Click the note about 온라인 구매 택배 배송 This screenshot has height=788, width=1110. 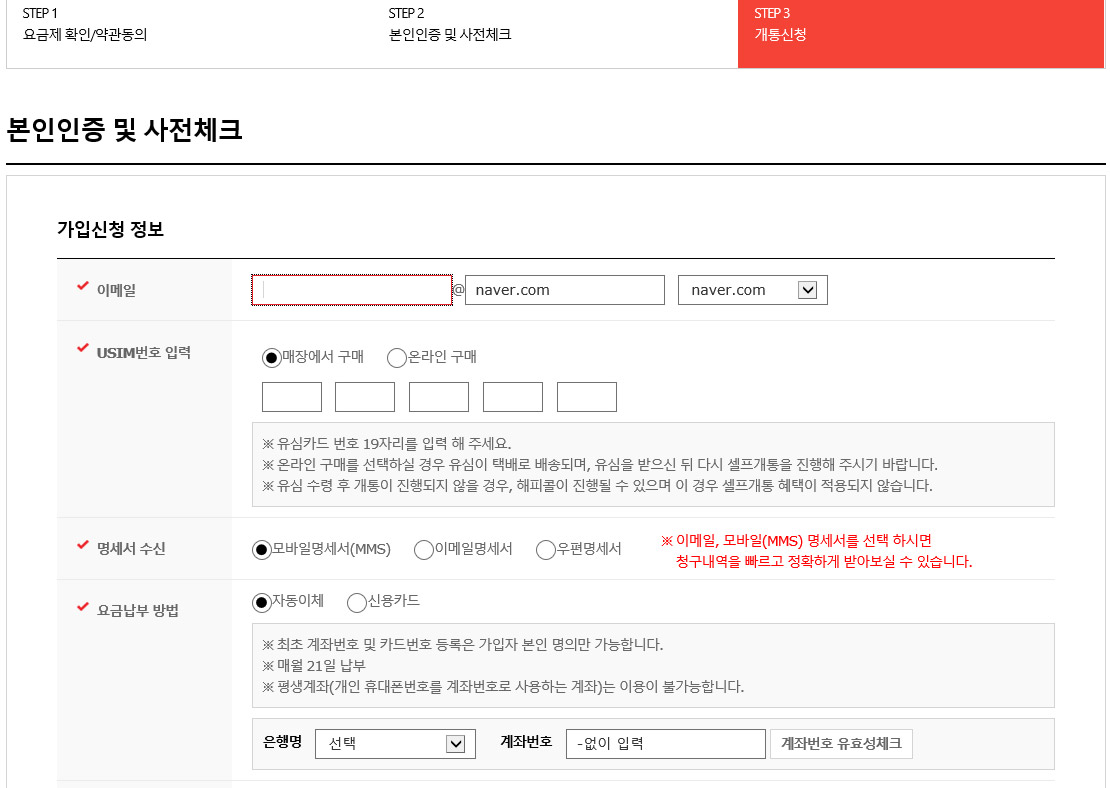(600, 464)
